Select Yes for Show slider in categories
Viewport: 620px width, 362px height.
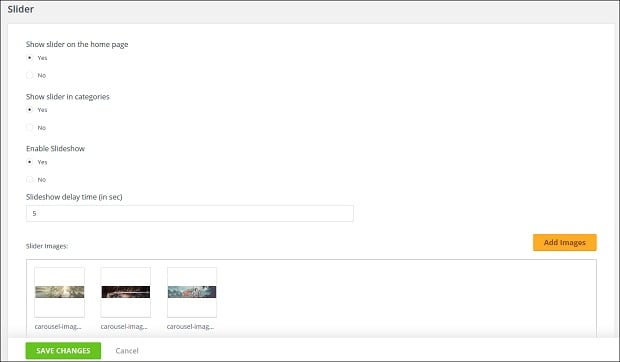30,109
